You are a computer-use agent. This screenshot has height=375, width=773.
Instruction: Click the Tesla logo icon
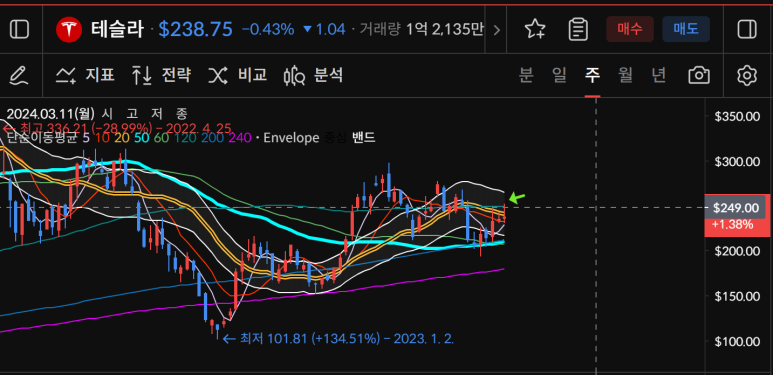point(68,30)
